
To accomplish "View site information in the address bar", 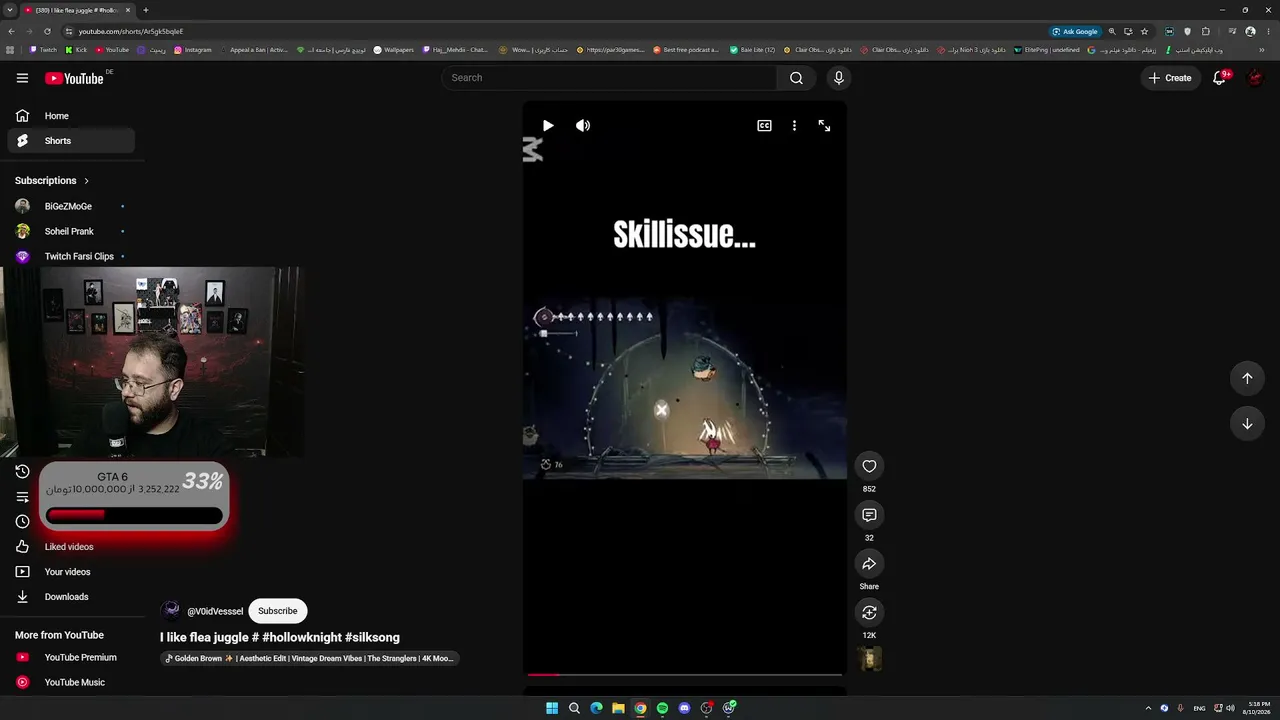I will [x=68, y=31].
